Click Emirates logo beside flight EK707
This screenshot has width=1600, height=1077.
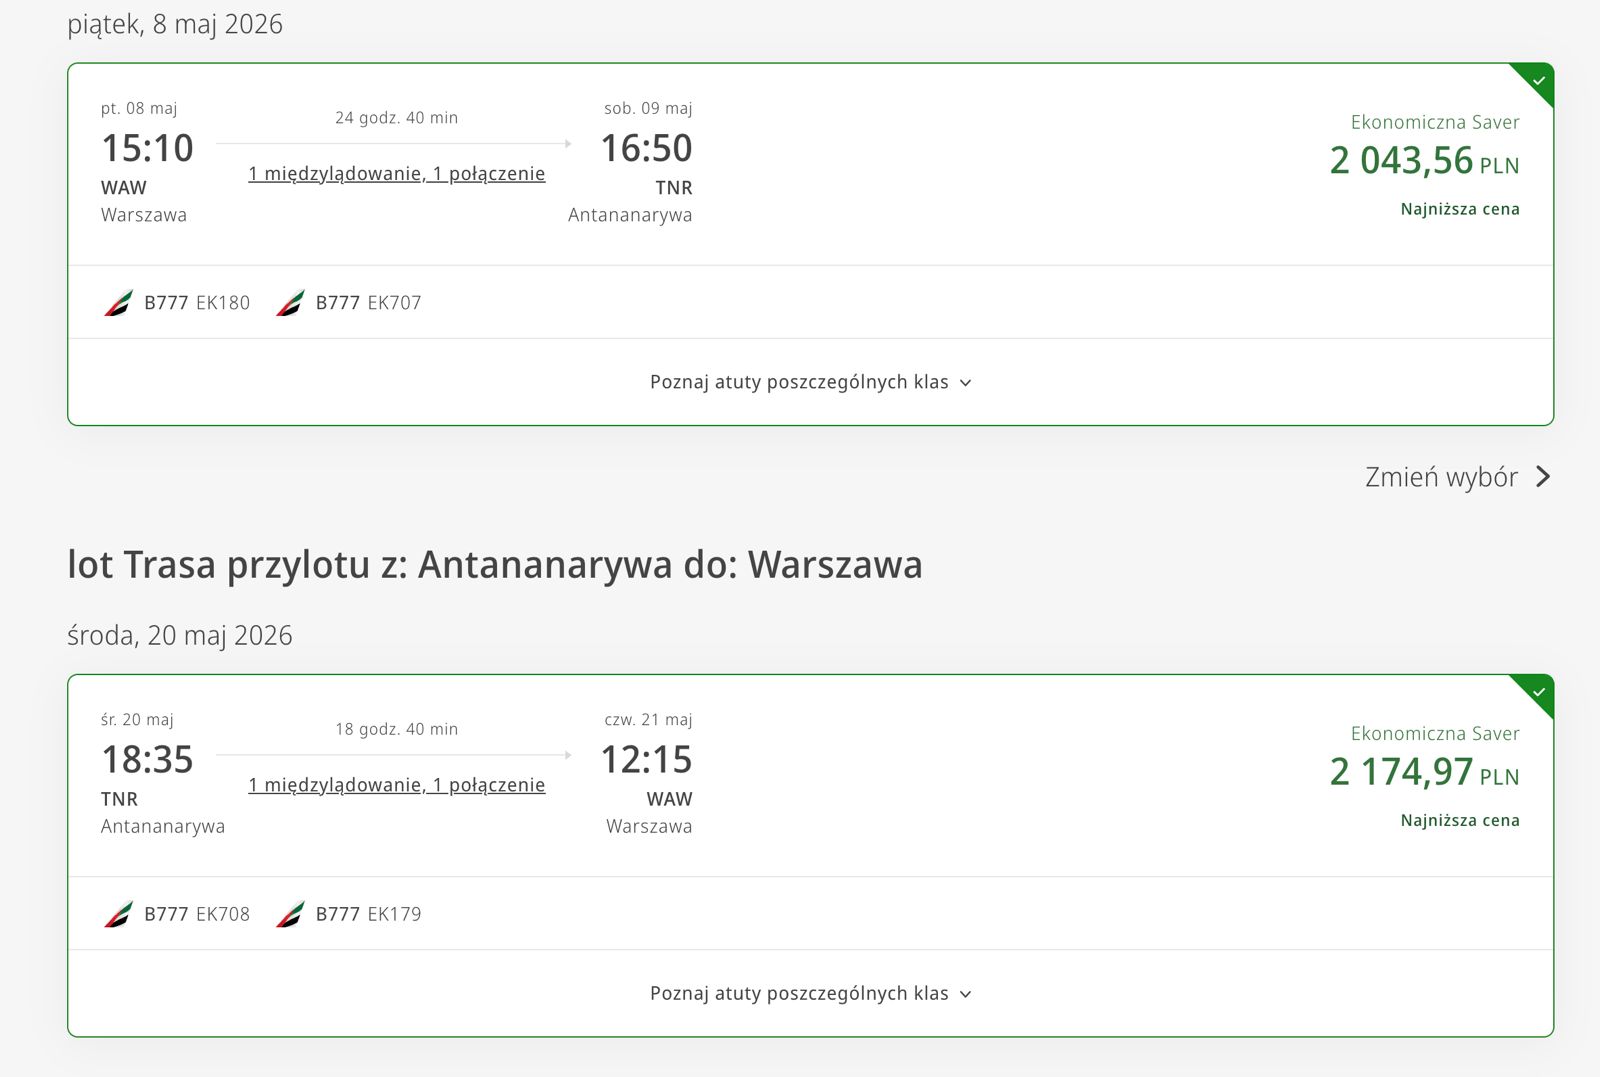[290, 303]
